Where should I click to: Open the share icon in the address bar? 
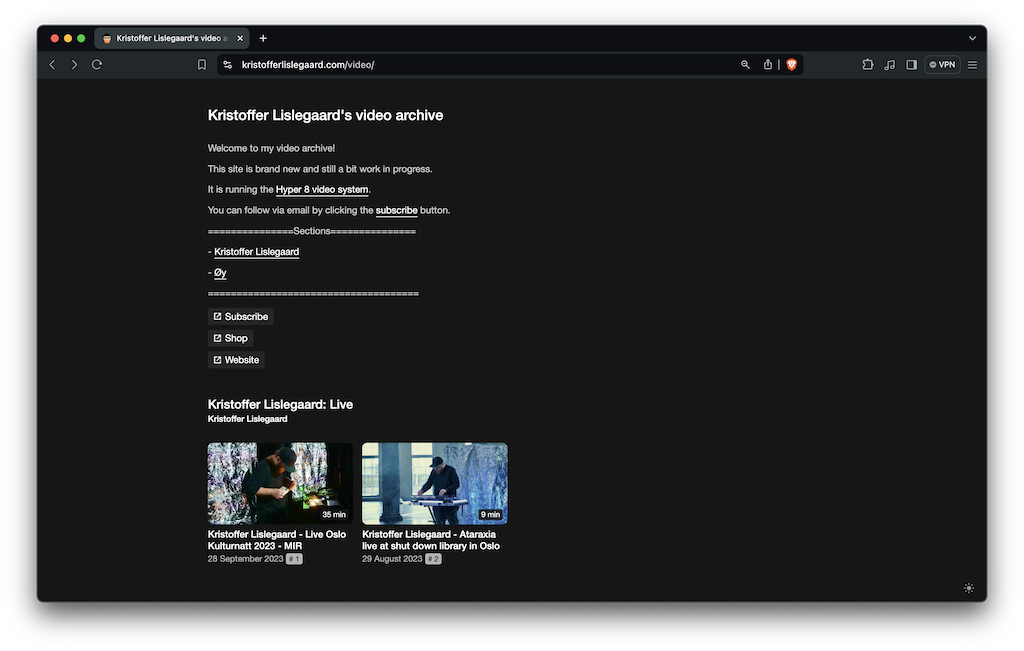[x=768, y=64]
